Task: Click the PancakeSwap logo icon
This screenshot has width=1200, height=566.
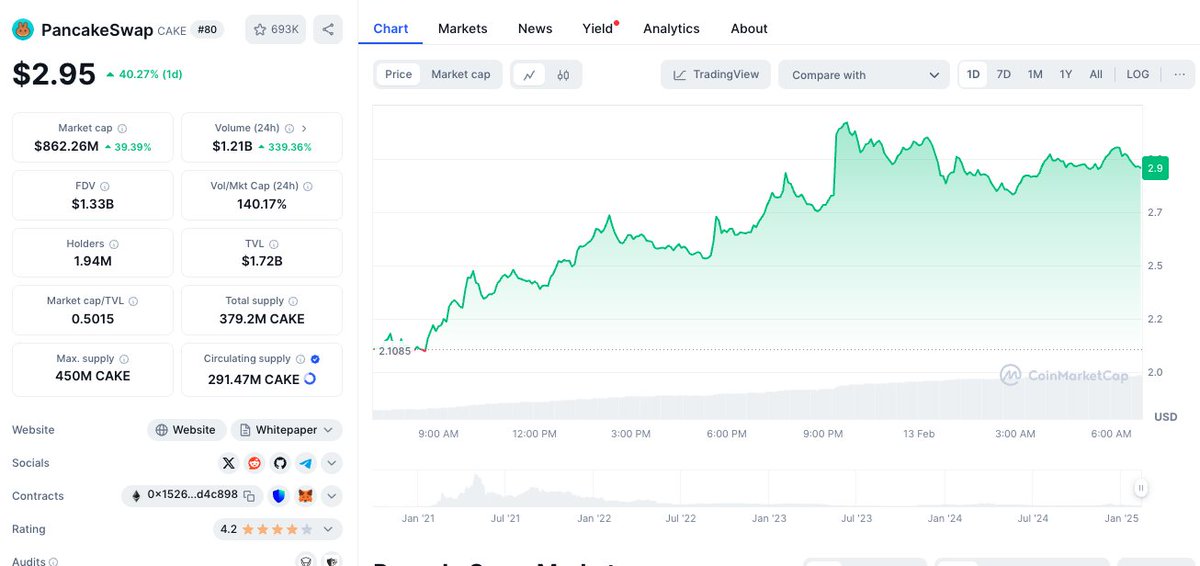Action: coord(23,30)
